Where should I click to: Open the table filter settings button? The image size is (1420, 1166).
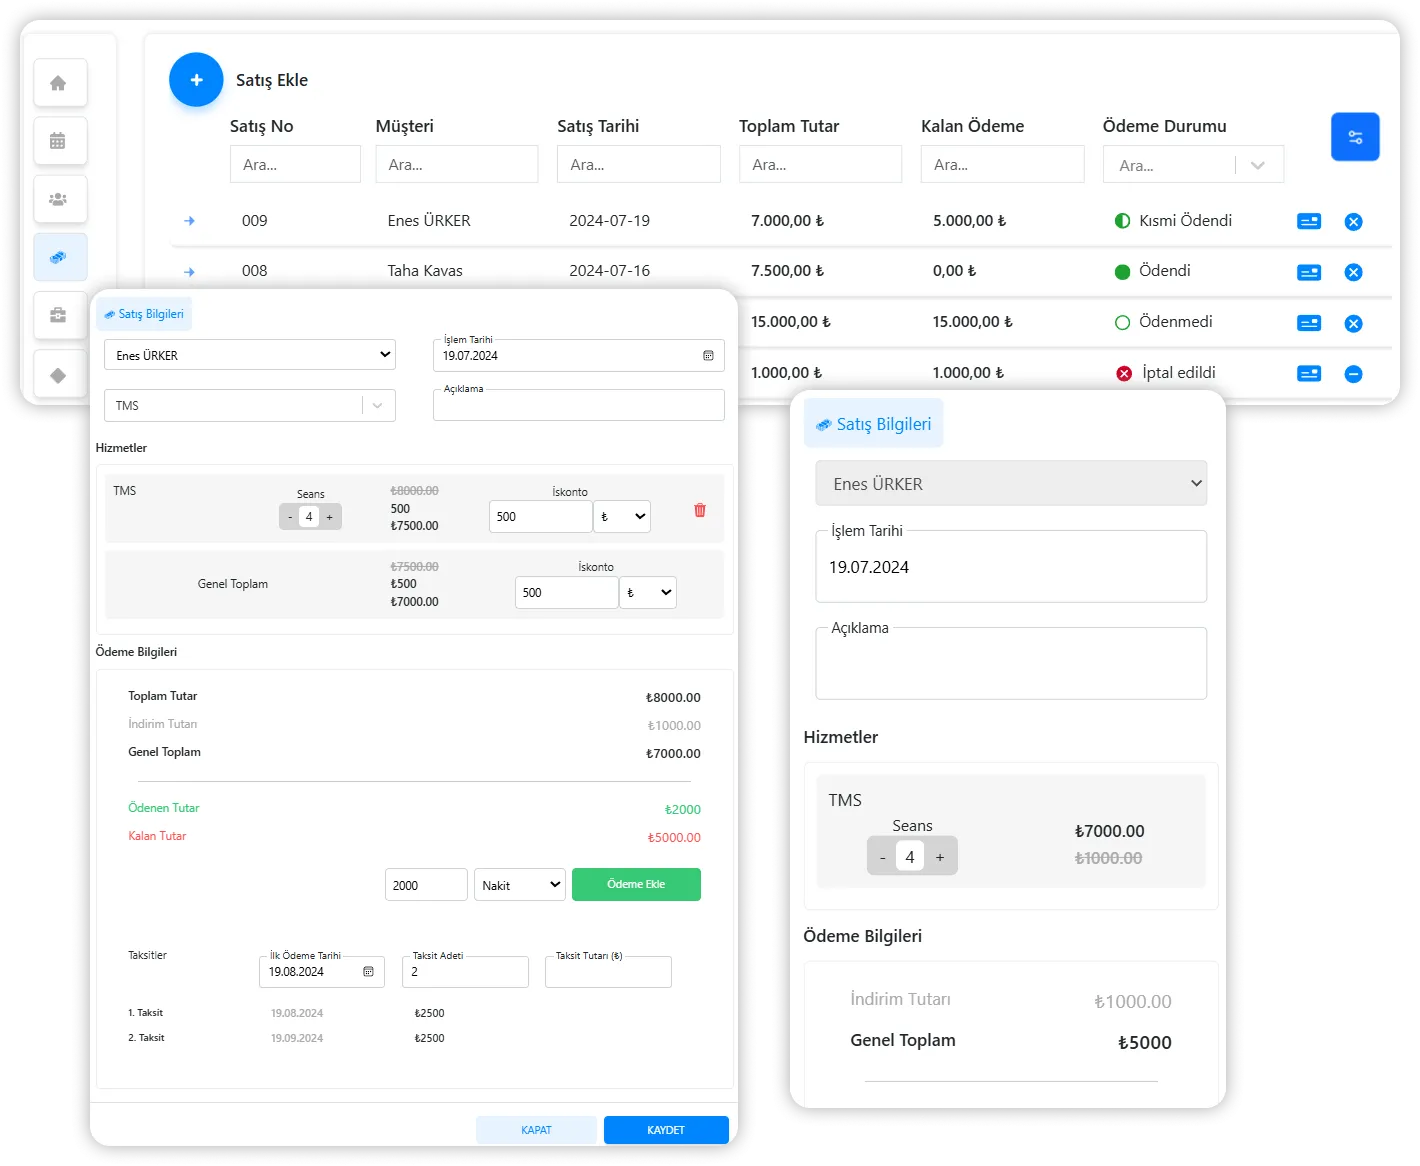coord(1355,137)
